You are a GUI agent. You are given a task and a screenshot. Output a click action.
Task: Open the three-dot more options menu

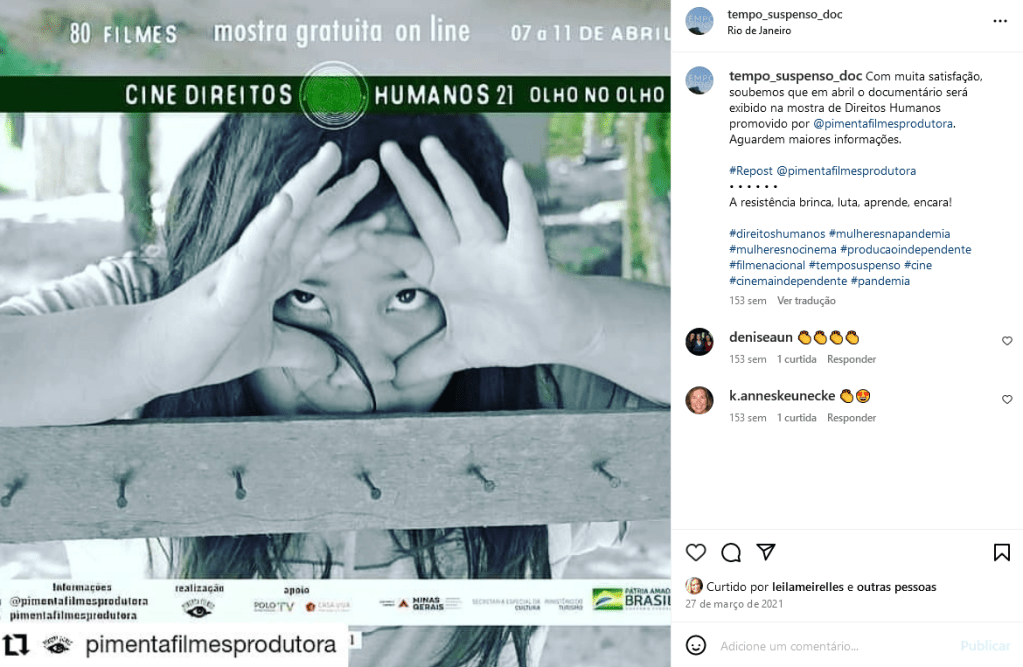point(1000,21)
